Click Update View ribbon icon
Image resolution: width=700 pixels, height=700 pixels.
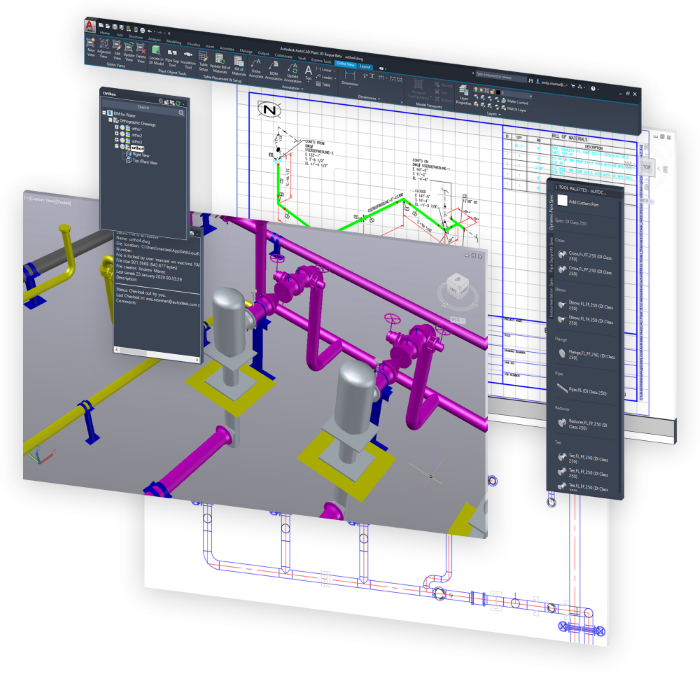pyautogui.click(x=129, y=52)
